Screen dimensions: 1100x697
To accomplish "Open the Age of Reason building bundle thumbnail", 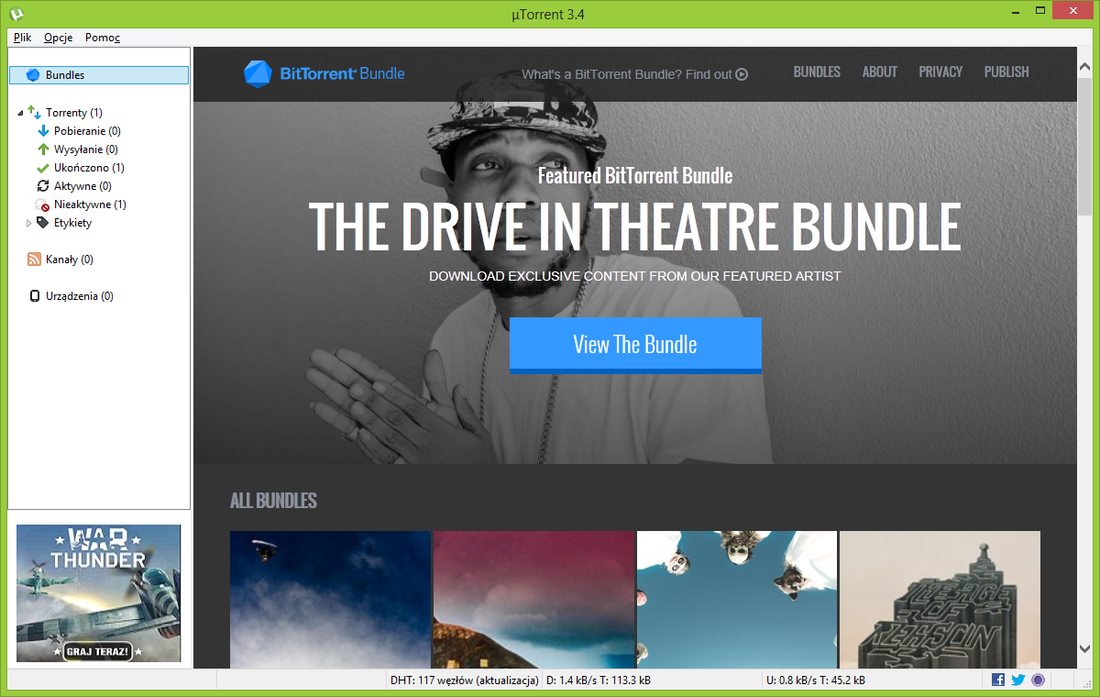I will click(940, 600).
